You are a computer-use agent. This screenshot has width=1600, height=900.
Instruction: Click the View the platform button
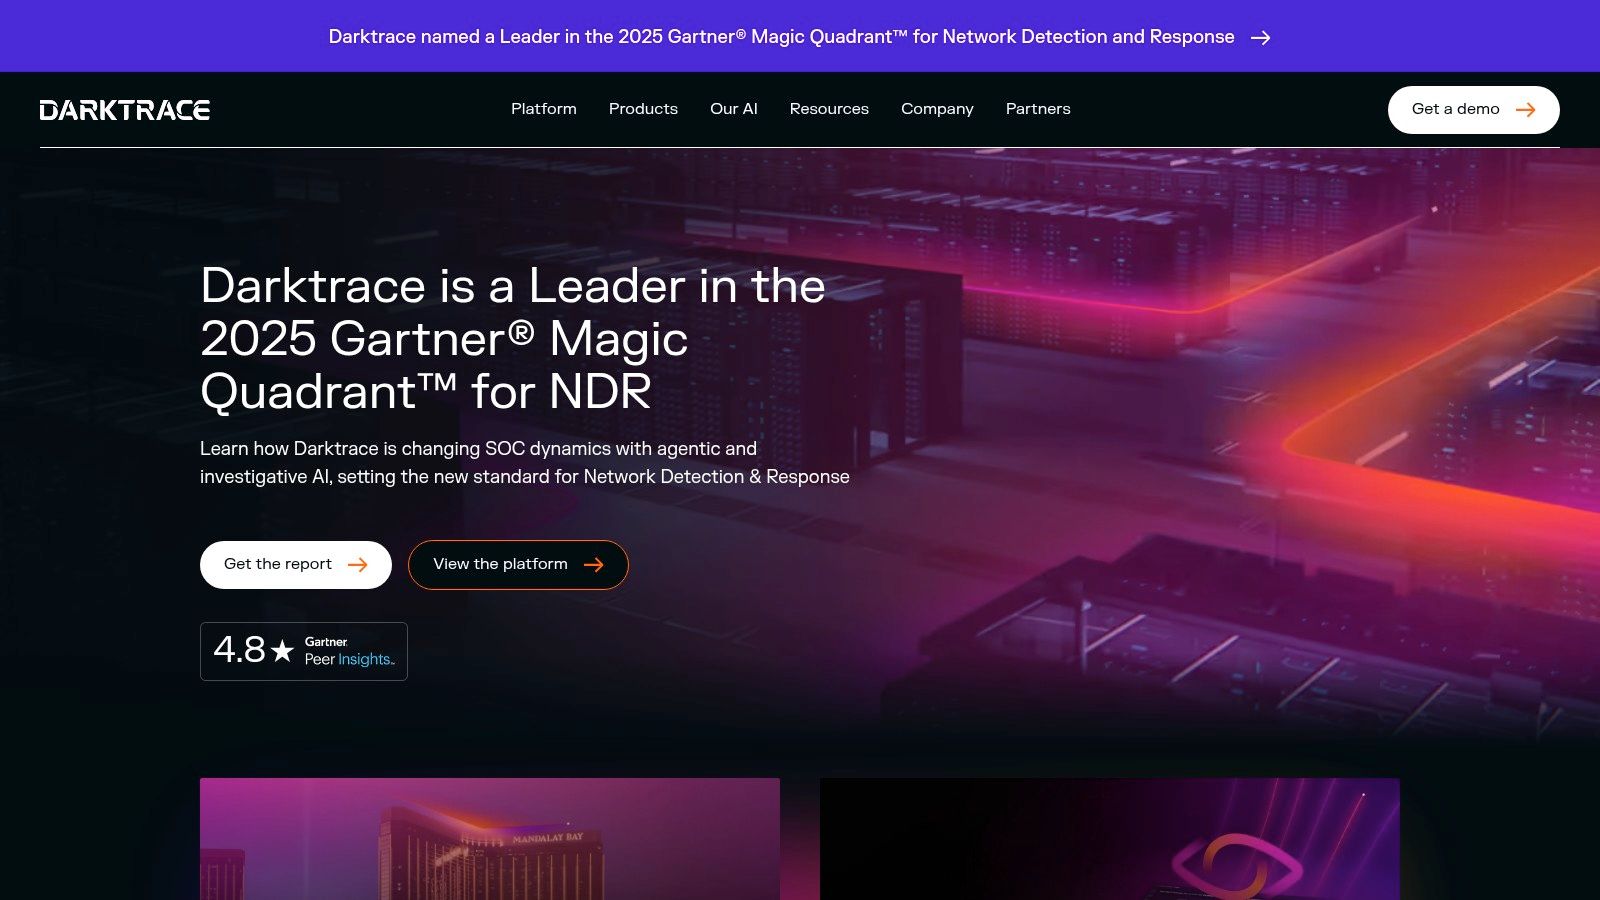click(518, 565)
